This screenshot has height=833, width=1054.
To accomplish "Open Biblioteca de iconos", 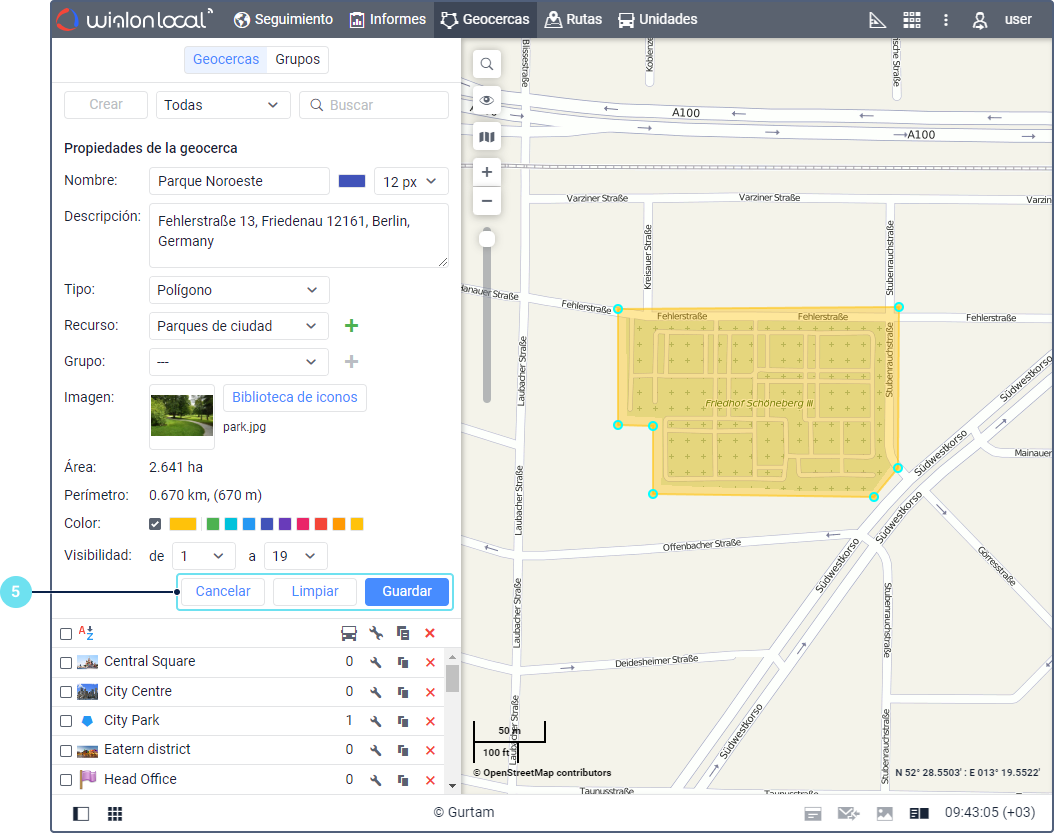I will (294, 397).
